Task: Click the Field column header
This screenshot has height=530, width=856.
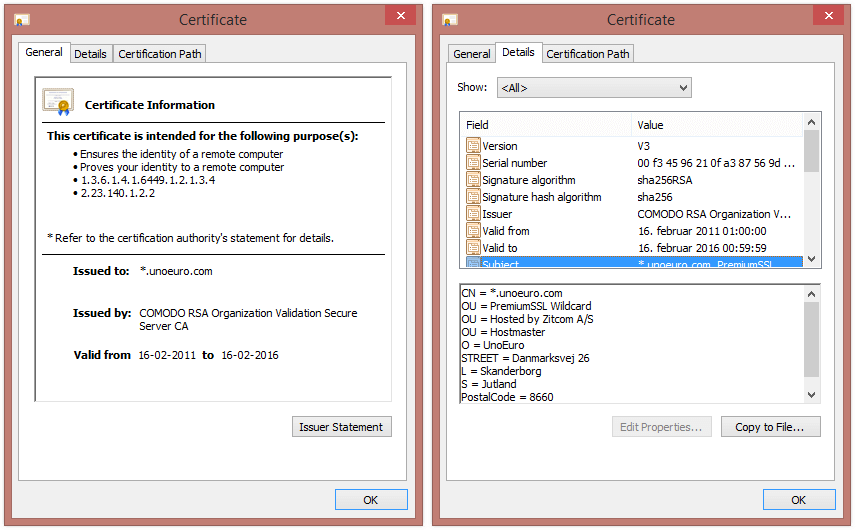Action: click(546, 125)
